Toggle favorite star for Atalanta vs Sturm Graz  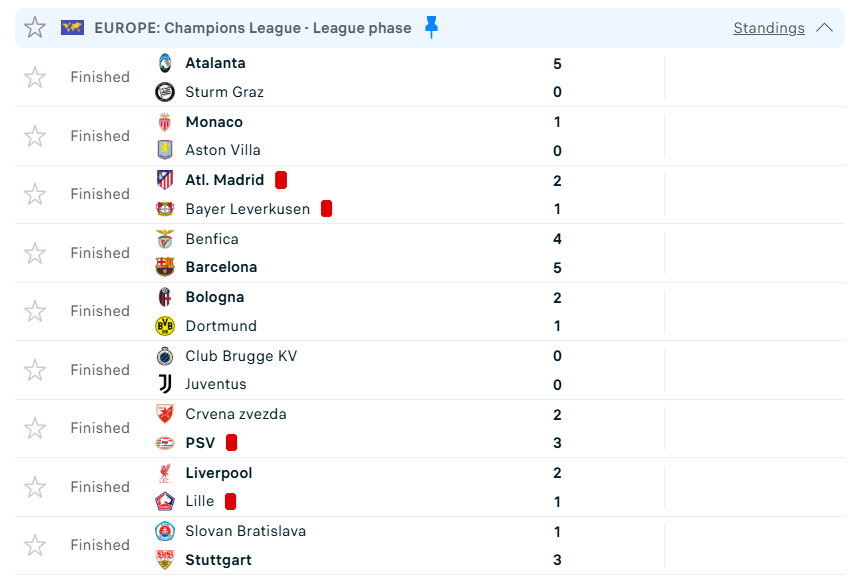tap(35, 77)
